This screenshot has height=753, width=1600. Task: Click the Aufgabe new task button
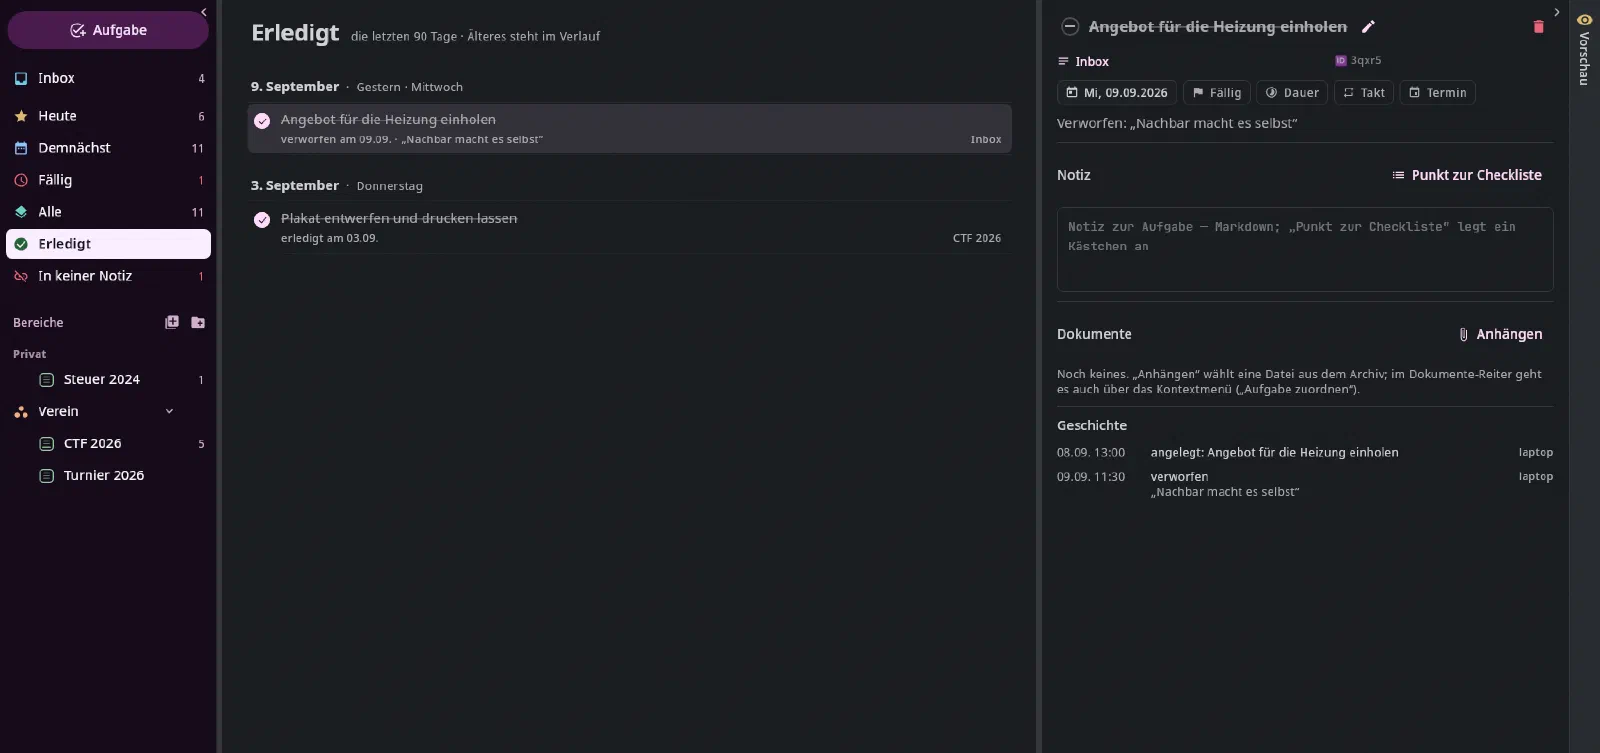tap(108, 30)
